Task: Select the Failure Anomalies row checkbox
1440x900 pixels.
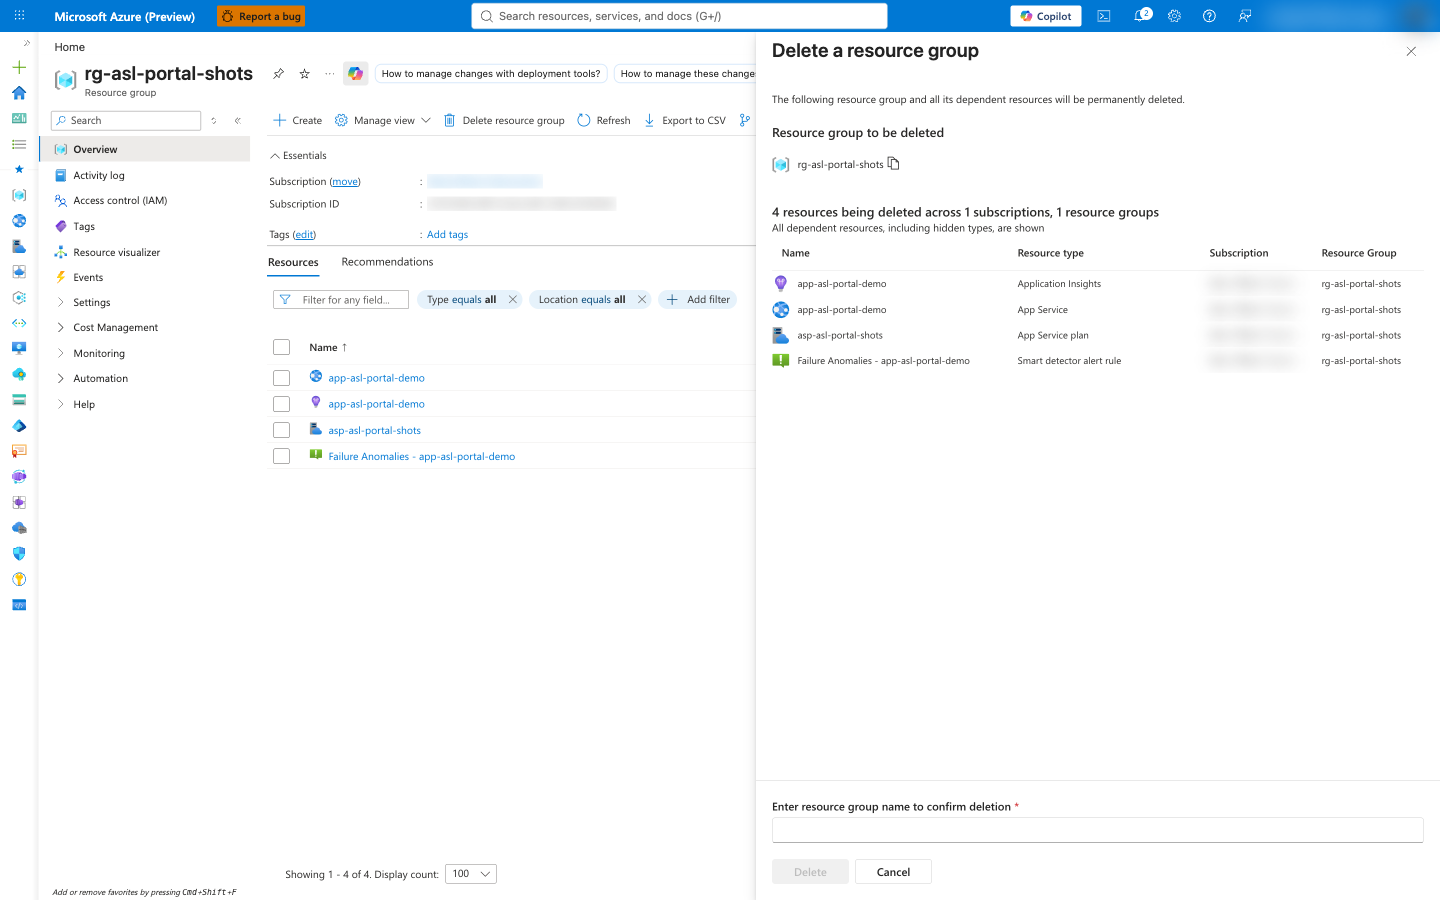Action: click(282, 456)
